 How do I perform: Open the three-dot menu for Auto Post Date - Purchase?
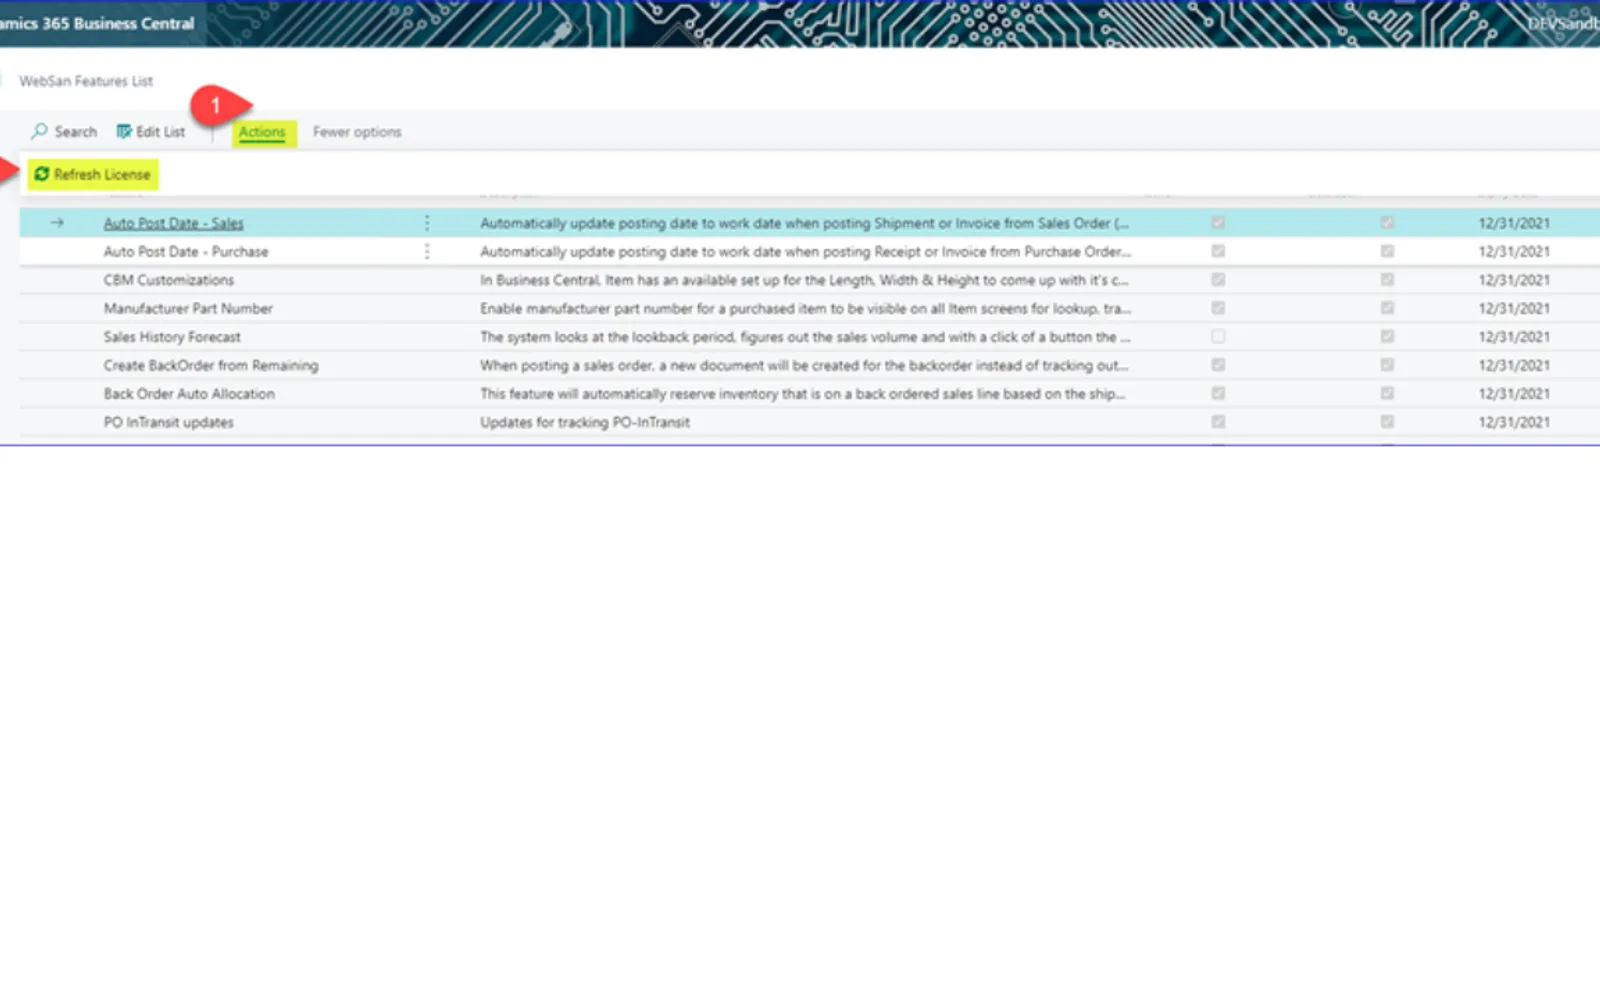(x=427, y=251)
